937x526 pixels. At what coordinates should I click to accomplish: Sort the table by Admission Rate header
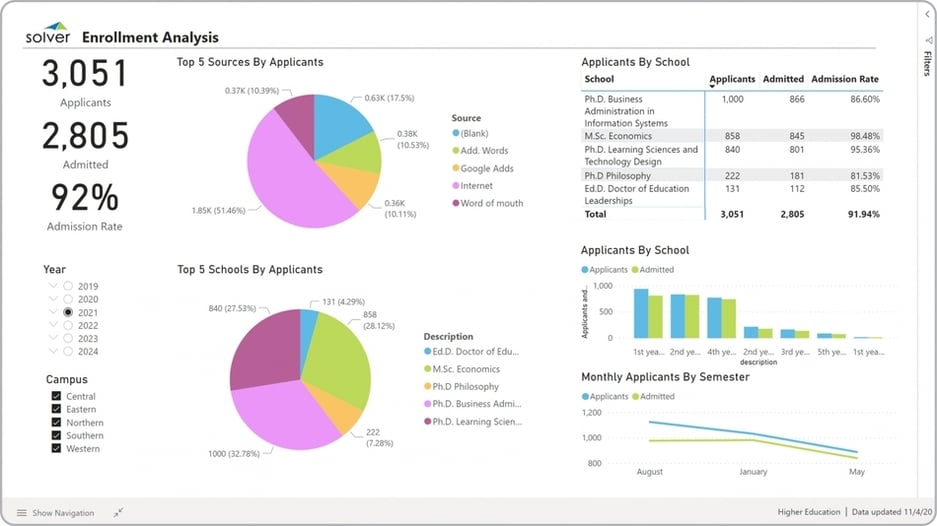(844, 79)
